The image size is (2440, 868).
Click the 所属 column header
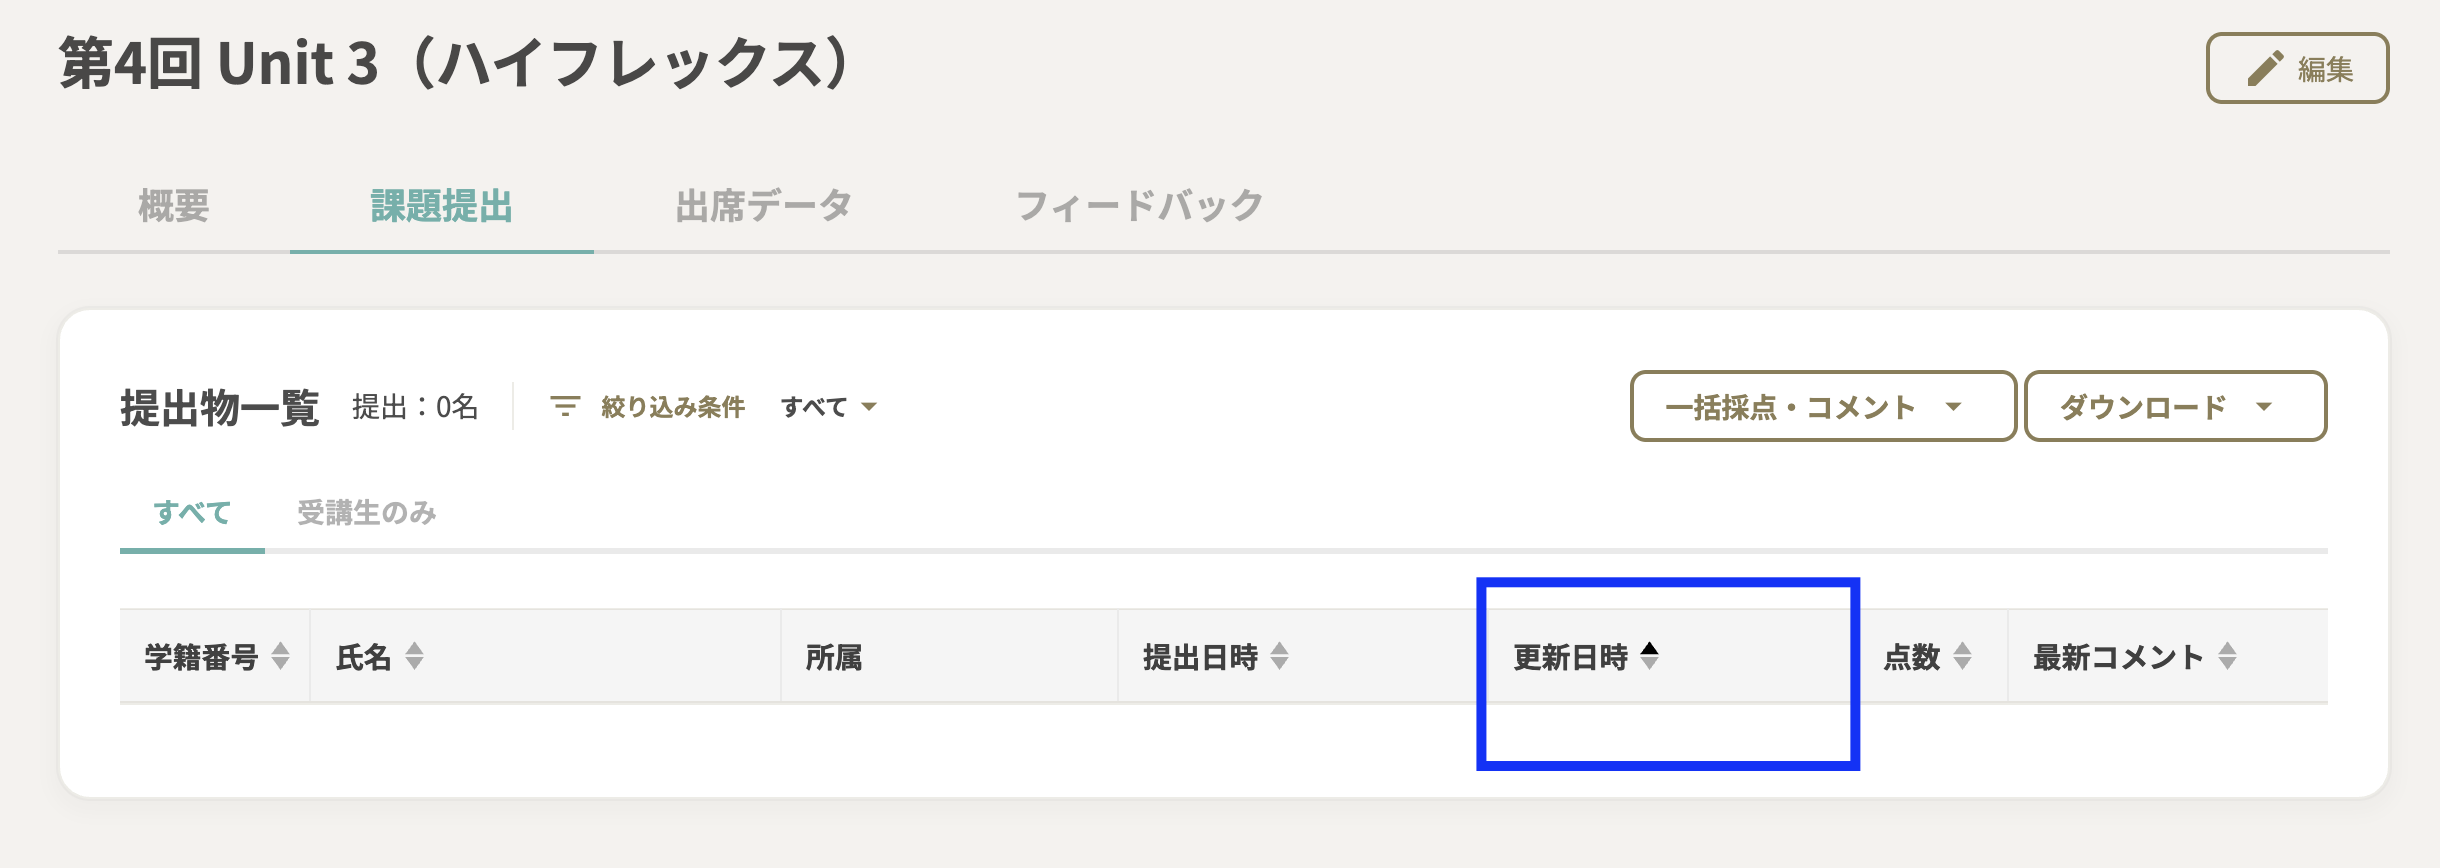(833, 657)
